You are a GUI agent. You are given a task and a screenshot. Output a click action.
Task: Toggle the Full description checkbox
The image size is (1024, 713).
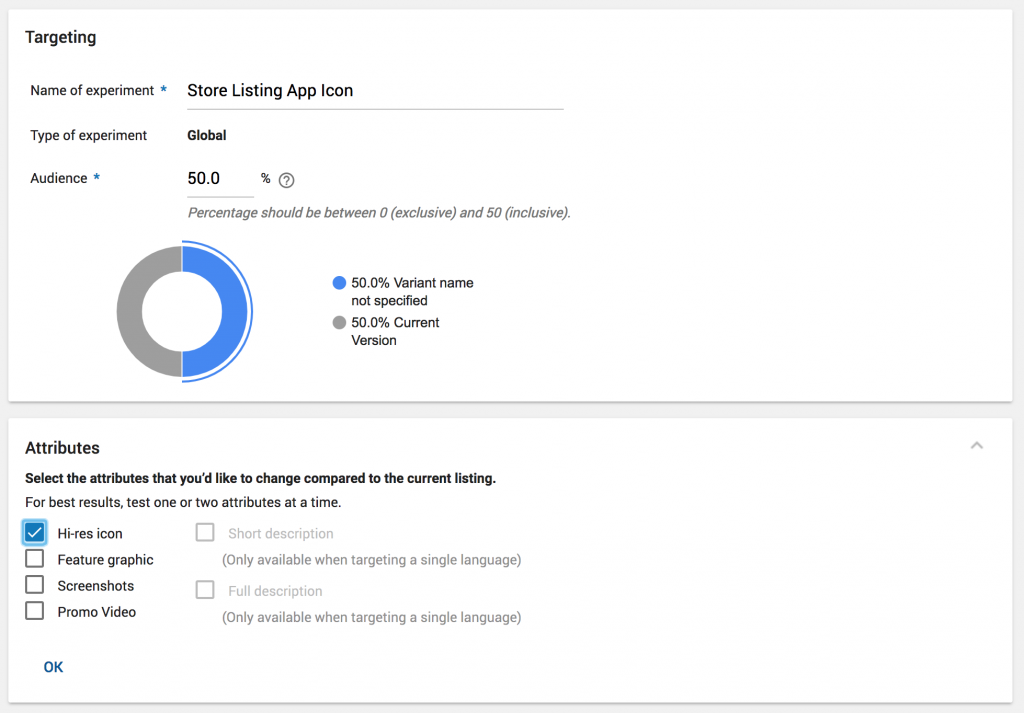(x=205, y=590)
